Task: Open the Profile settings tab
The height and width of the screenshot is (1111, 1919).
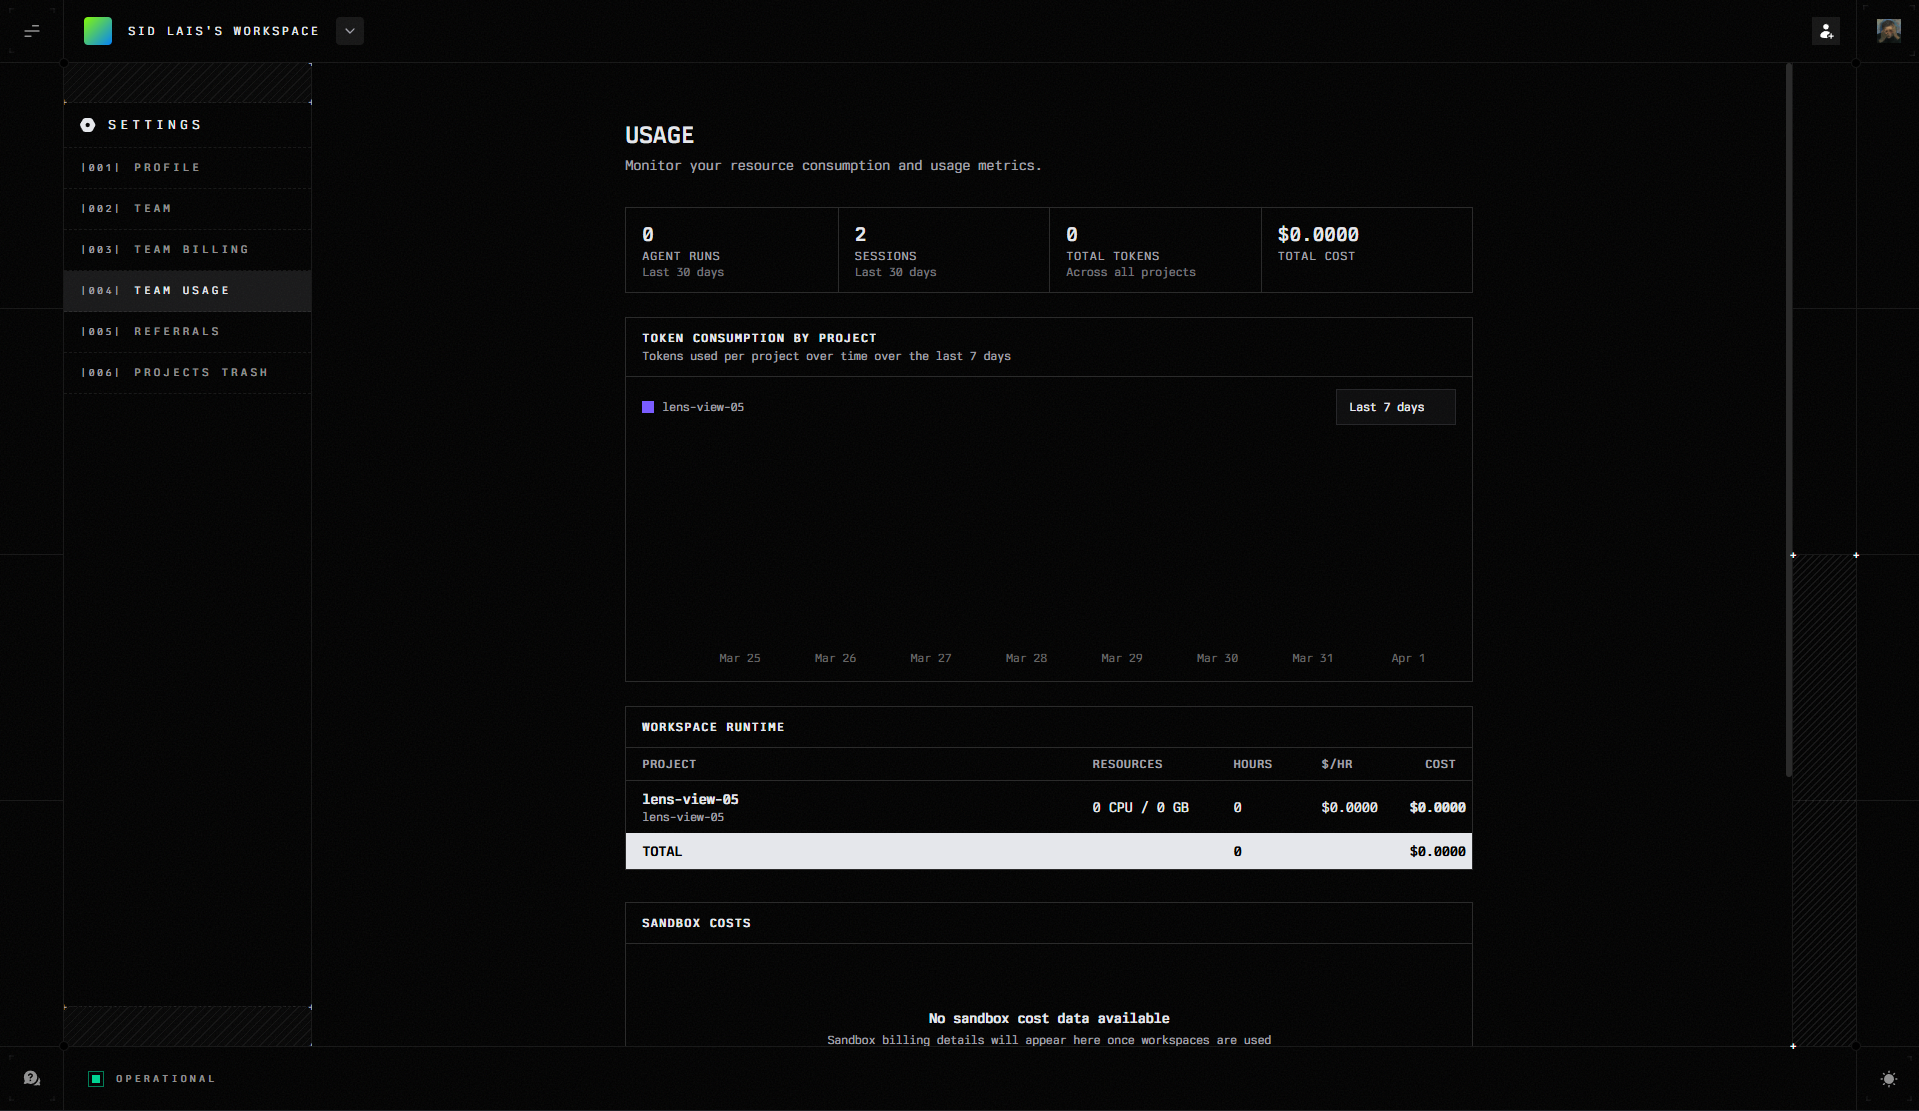Action: pos(167,167)
